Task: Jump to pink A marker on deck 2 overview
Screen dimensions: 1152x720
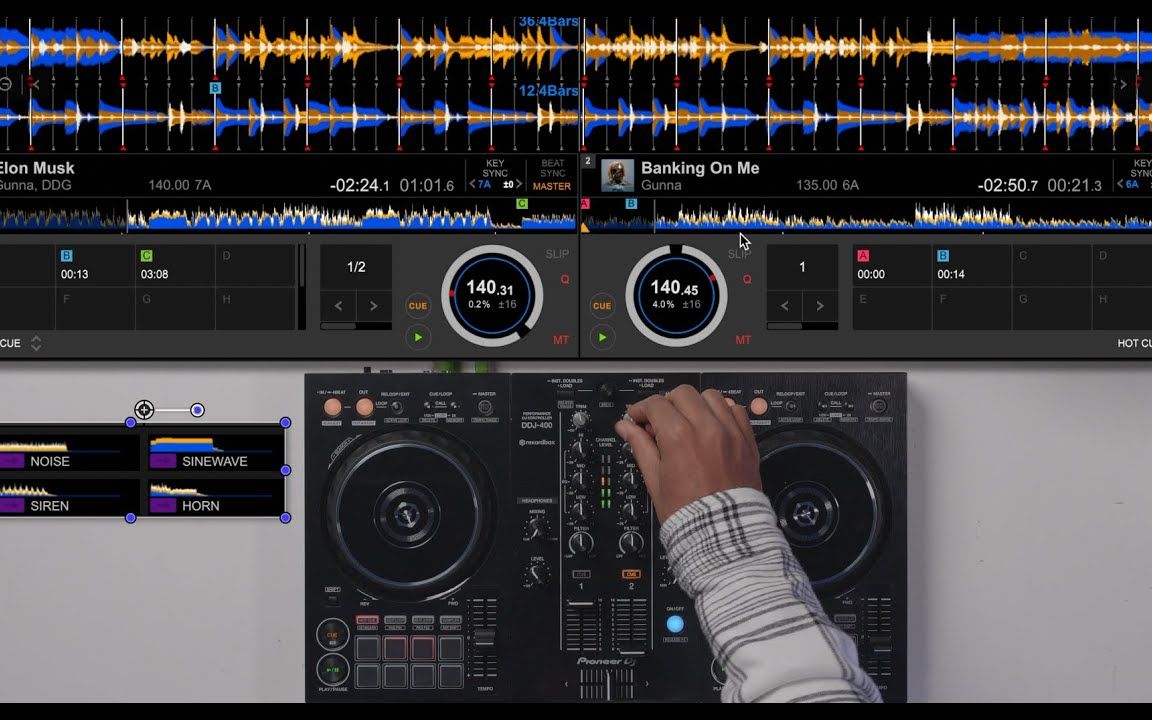Action: pyautogui.click(x=586, y=204)
